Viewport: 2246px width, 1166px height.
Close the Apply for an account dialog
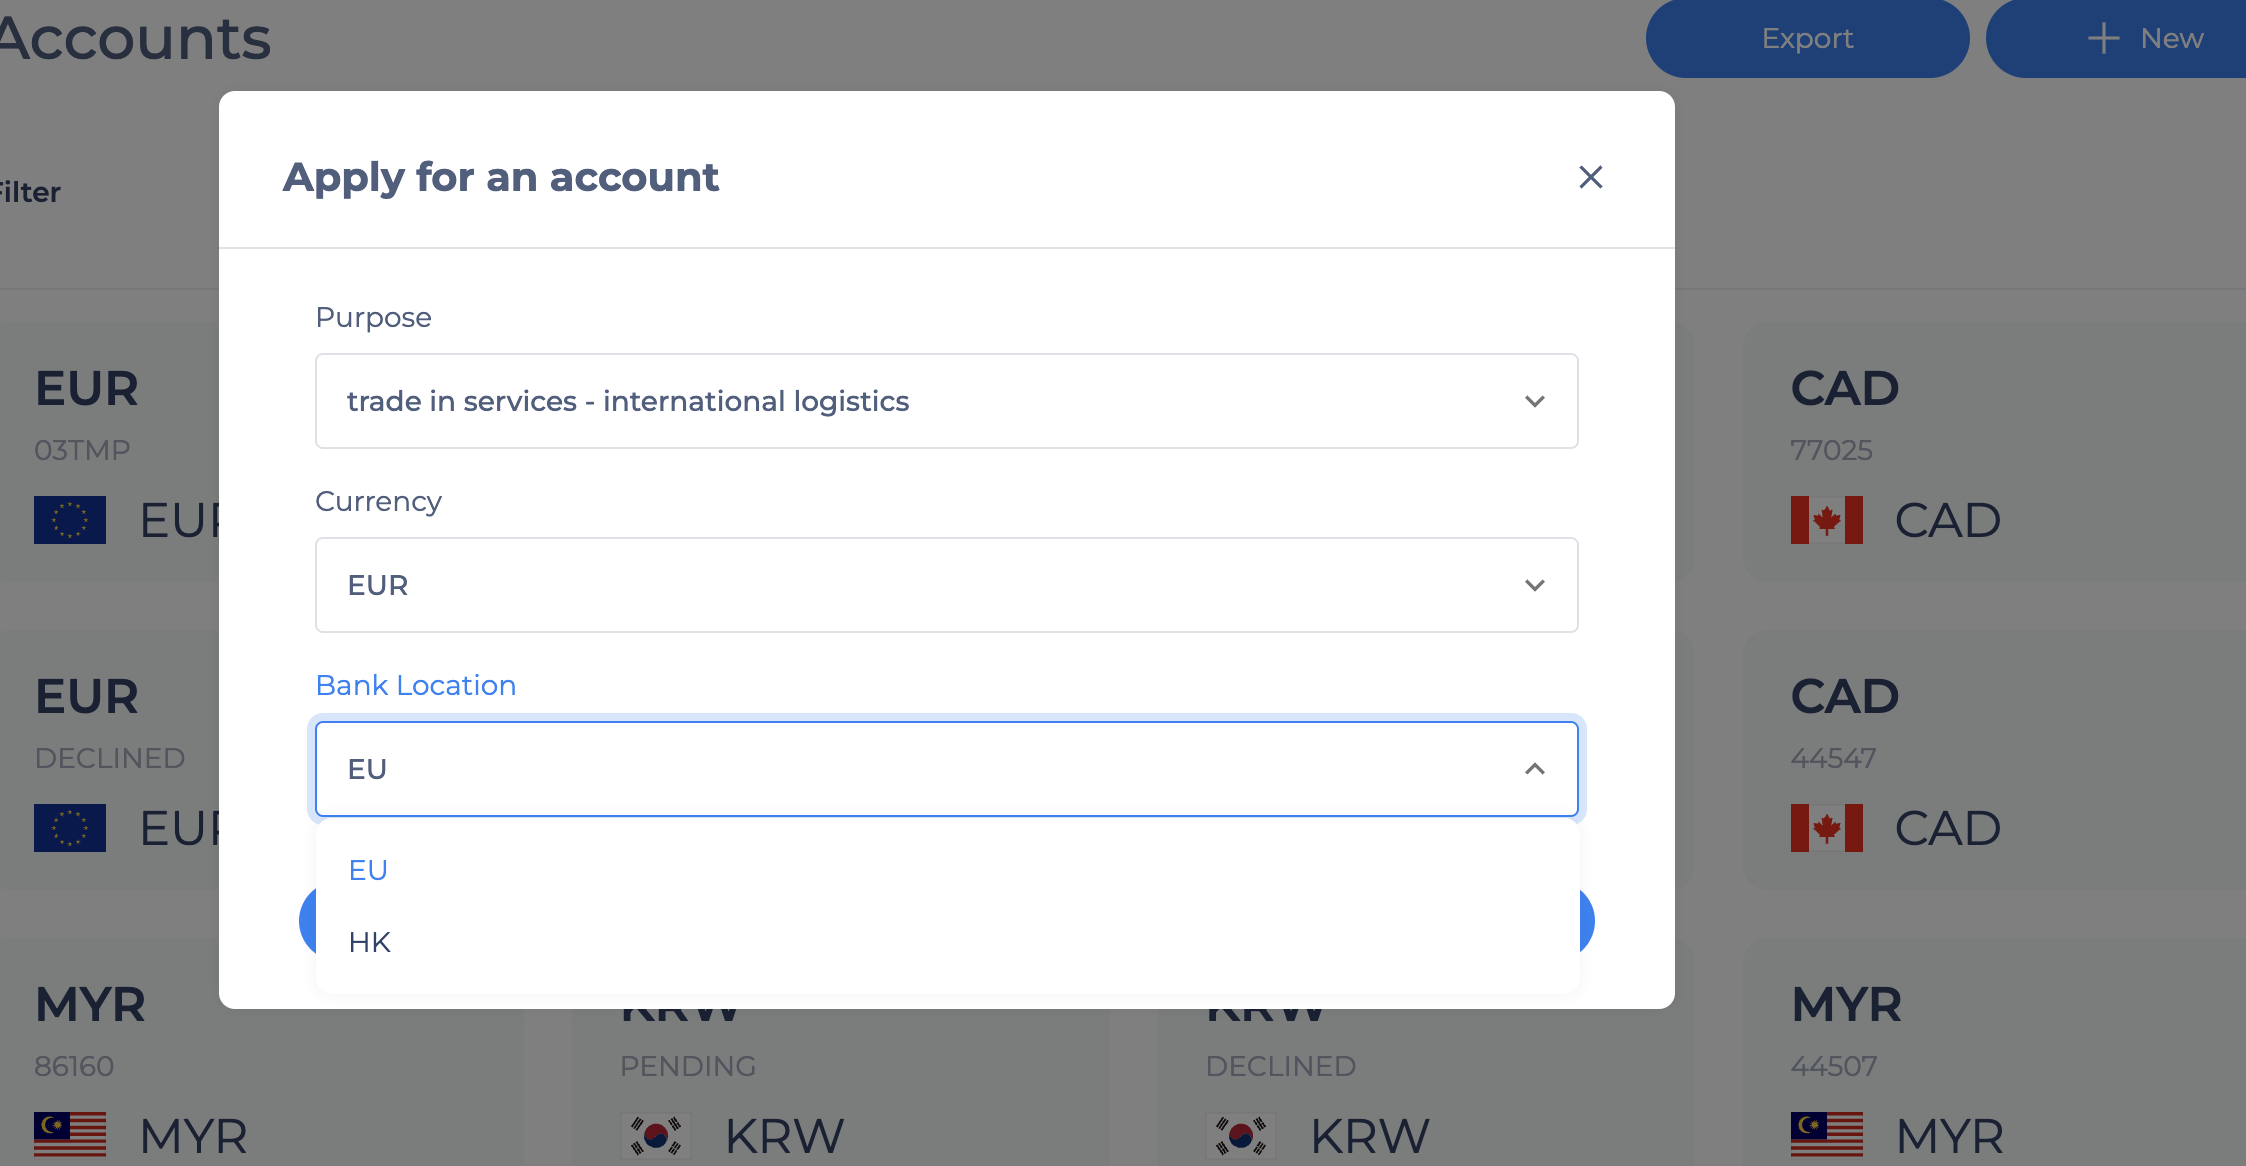click(x=1590, y=177)
